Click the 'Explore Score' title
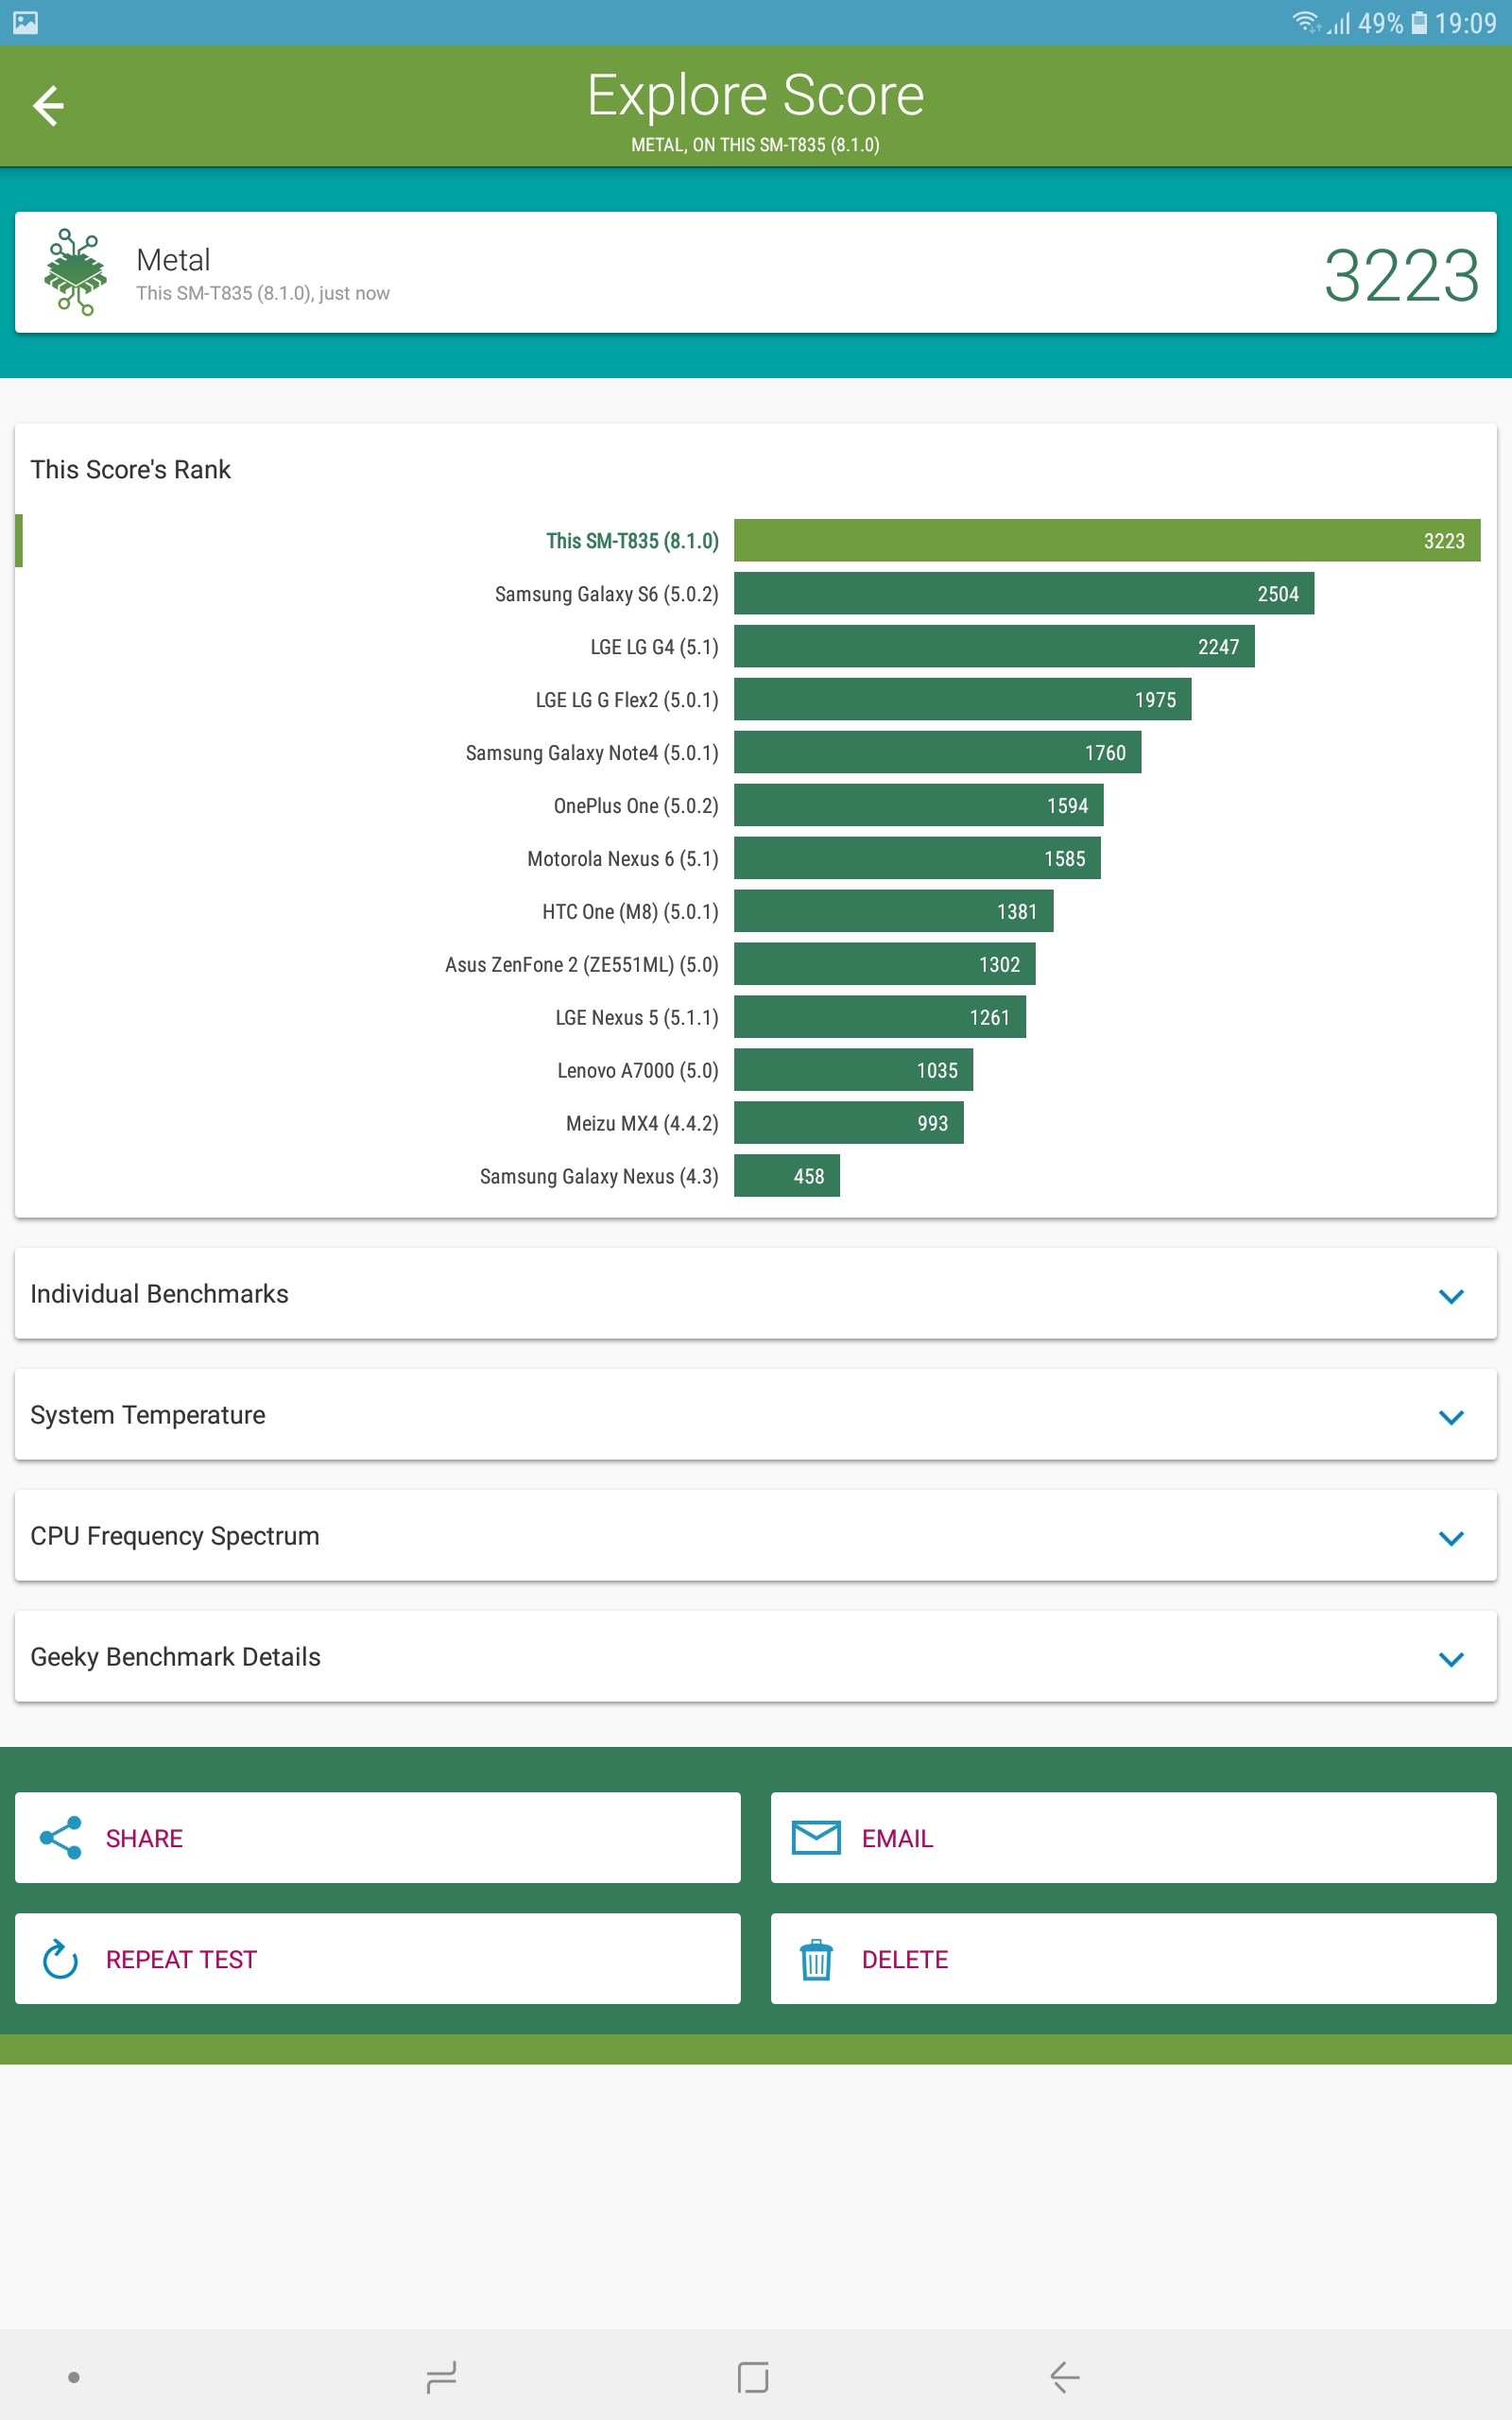The width and height of the screenshot is (1512, 2420). [756, 96]
